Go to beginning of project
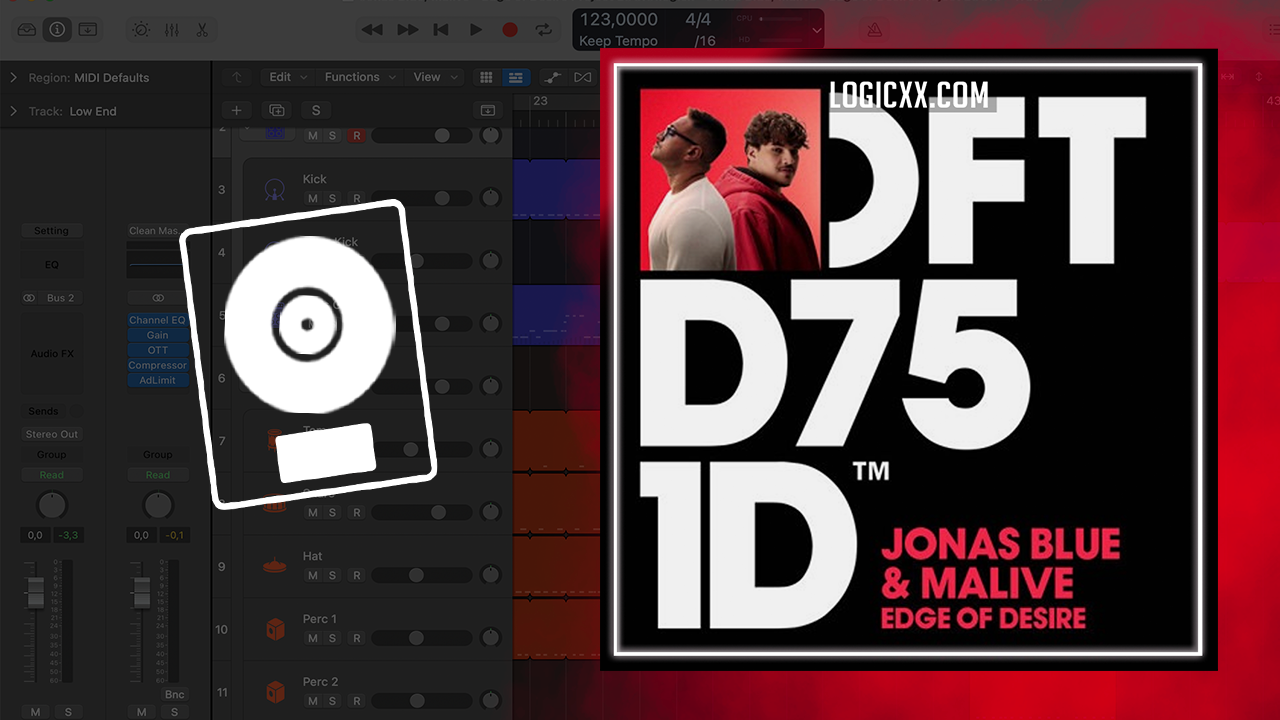Viewport: 1280px width, 720px height. (x=441, y=30)
